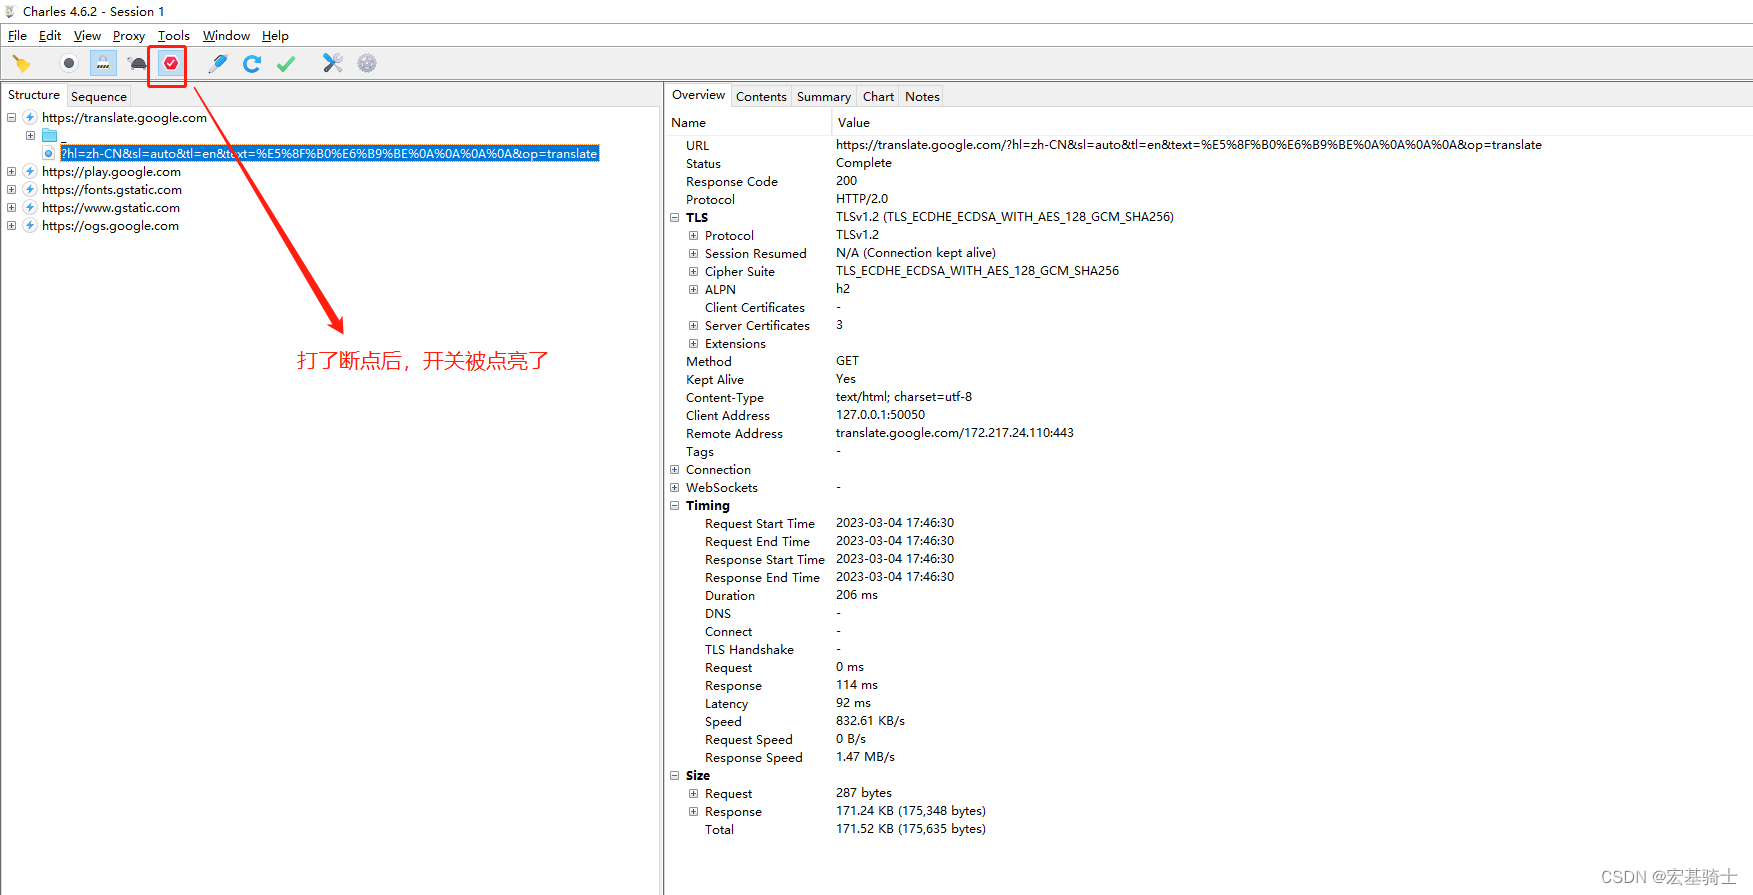Select https://www.gstatic.com tree item

(111, 208)
